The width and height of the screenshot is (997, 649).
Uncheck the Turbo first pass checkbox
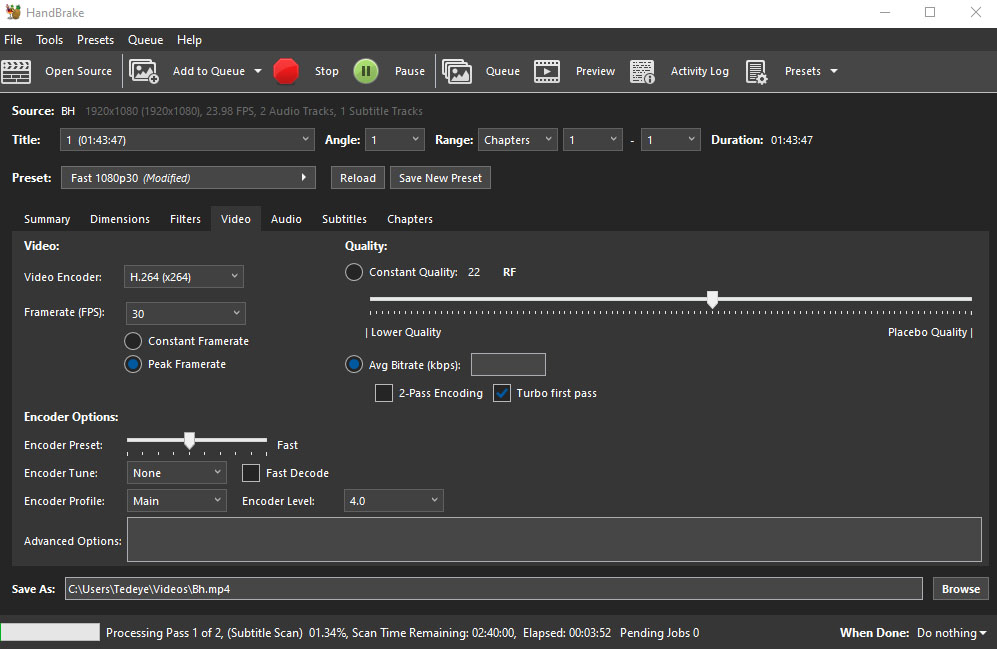[502, 393]
